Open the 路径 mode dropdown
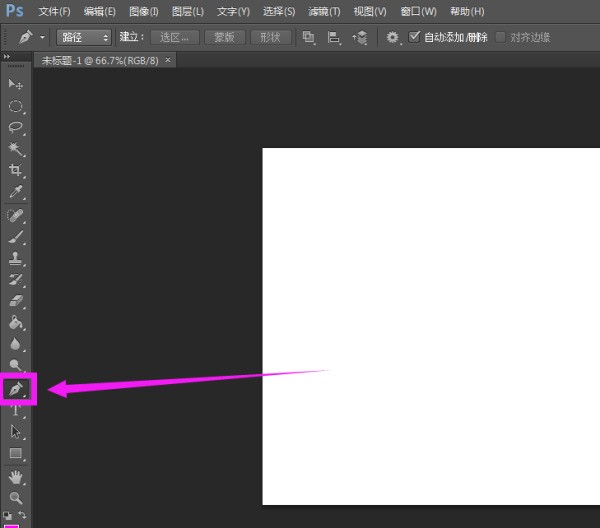 coord(84,37)
